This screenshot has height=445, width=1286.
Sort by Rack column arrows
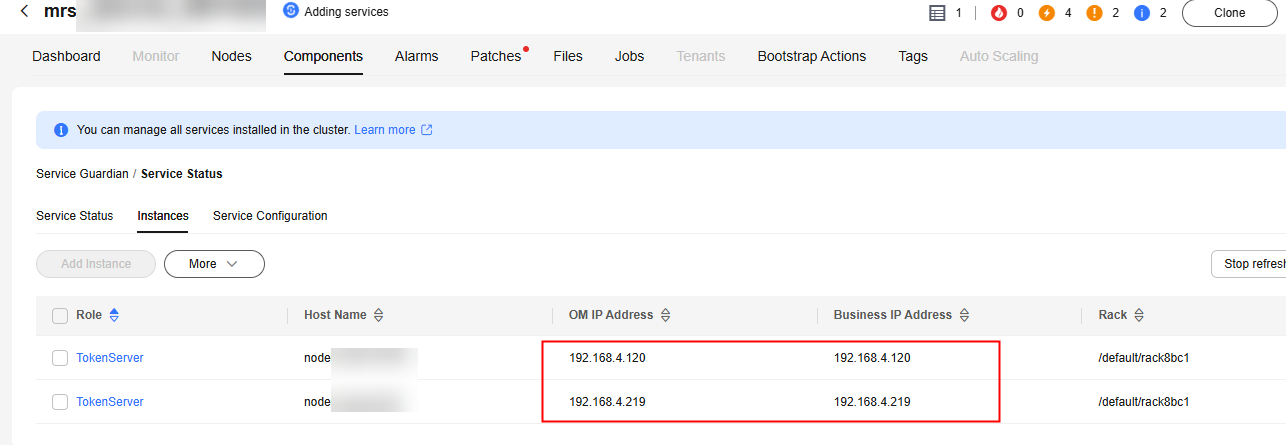[x=1139, y=315]
